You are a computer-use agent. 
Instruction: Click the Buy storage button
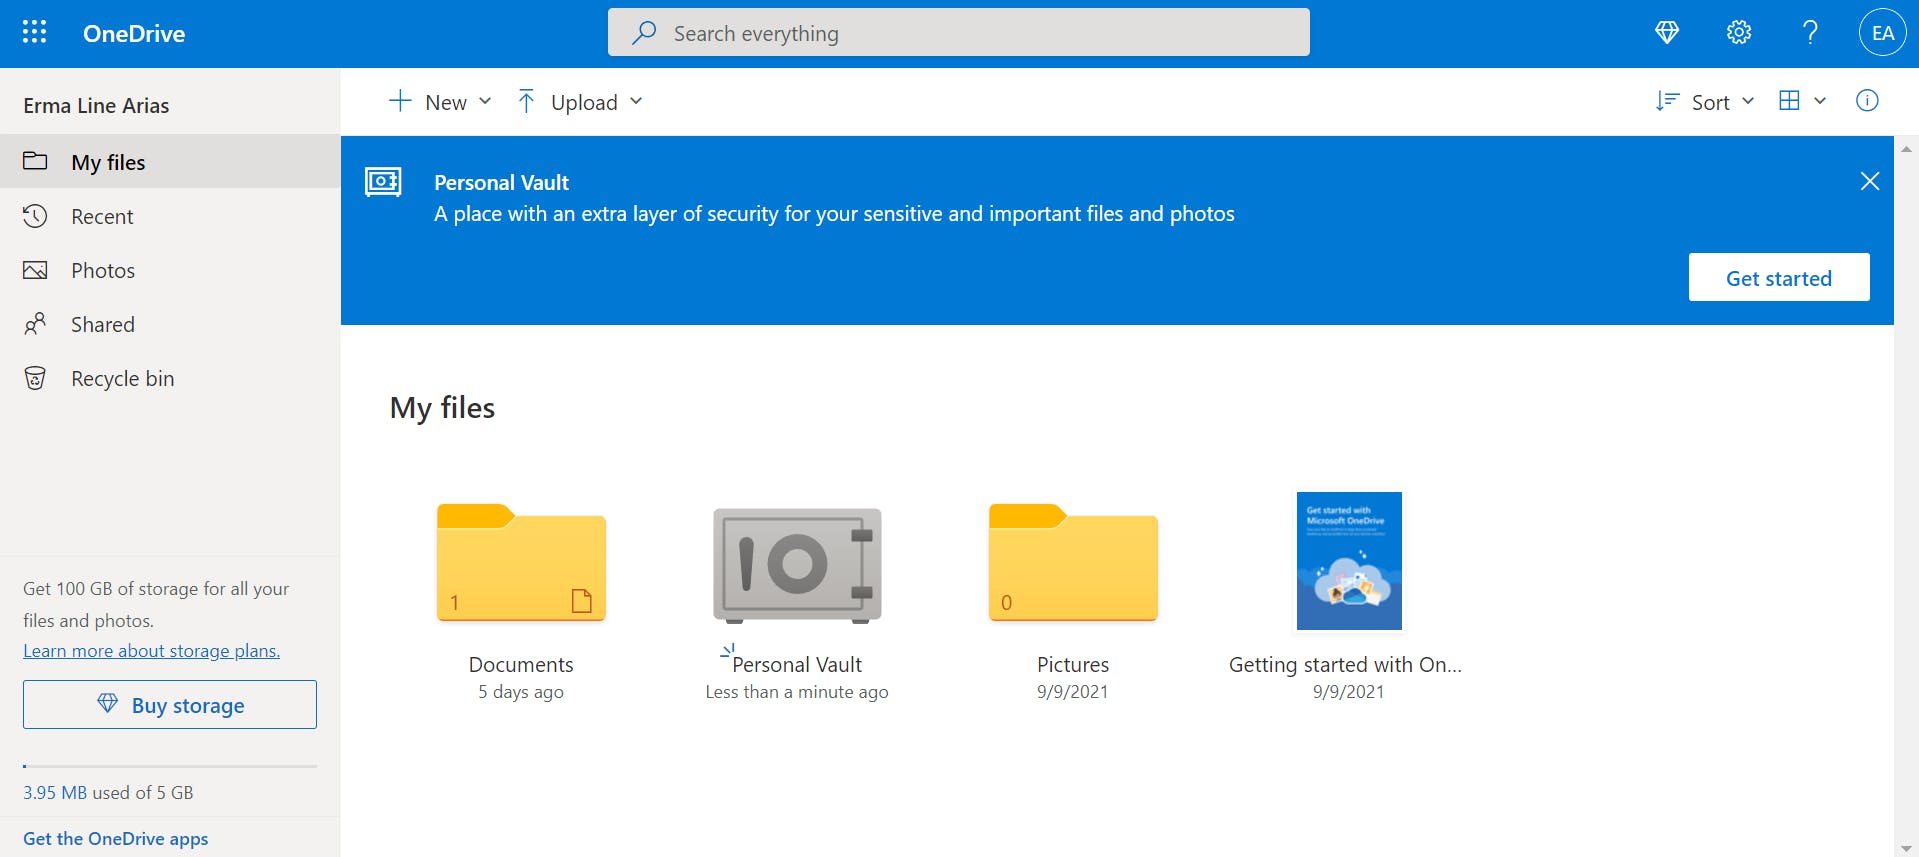[x=170, y=705]
